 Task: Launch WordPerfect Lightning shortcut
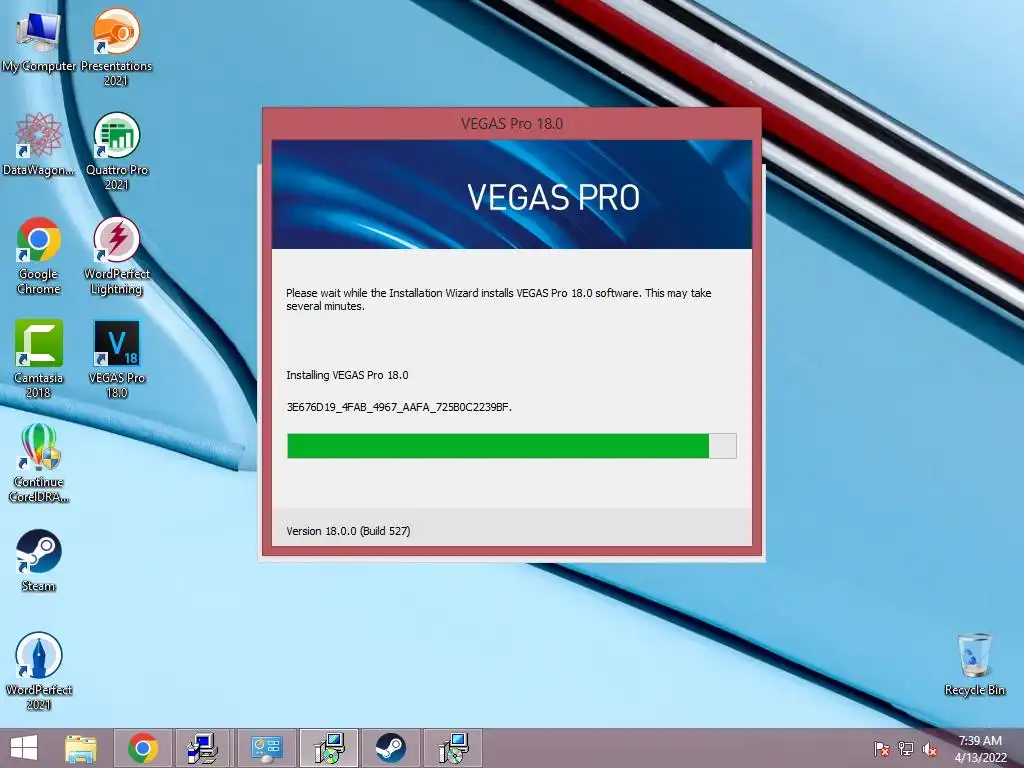pyautogui.click(x=116, y=255)
